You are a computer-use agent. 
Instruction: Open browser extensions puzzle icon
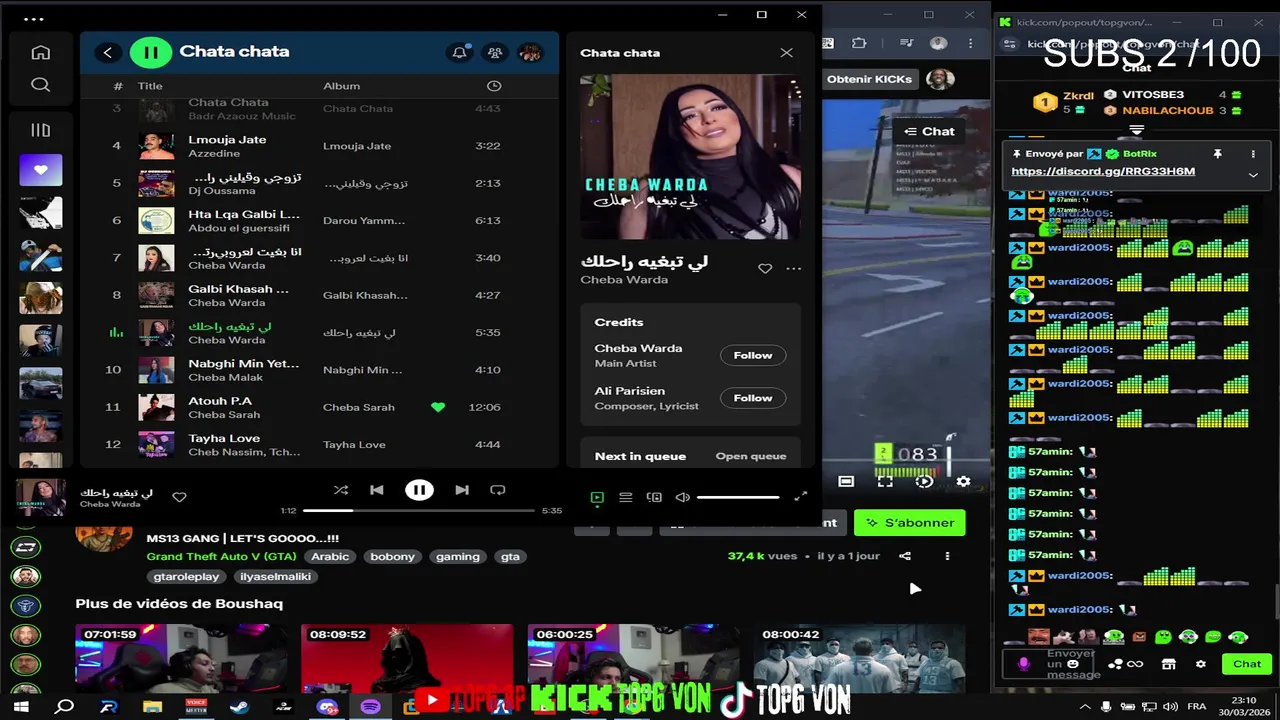click(x=859, y=44)
